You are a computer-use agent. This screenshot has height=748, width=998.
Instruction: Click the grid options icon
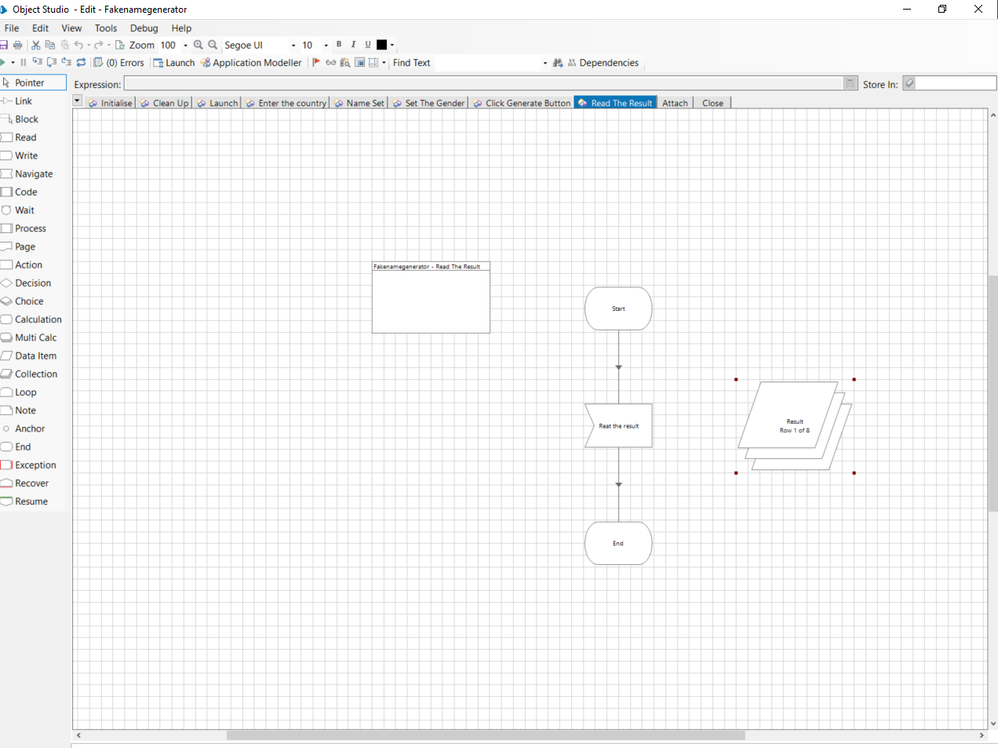(374, 62)
